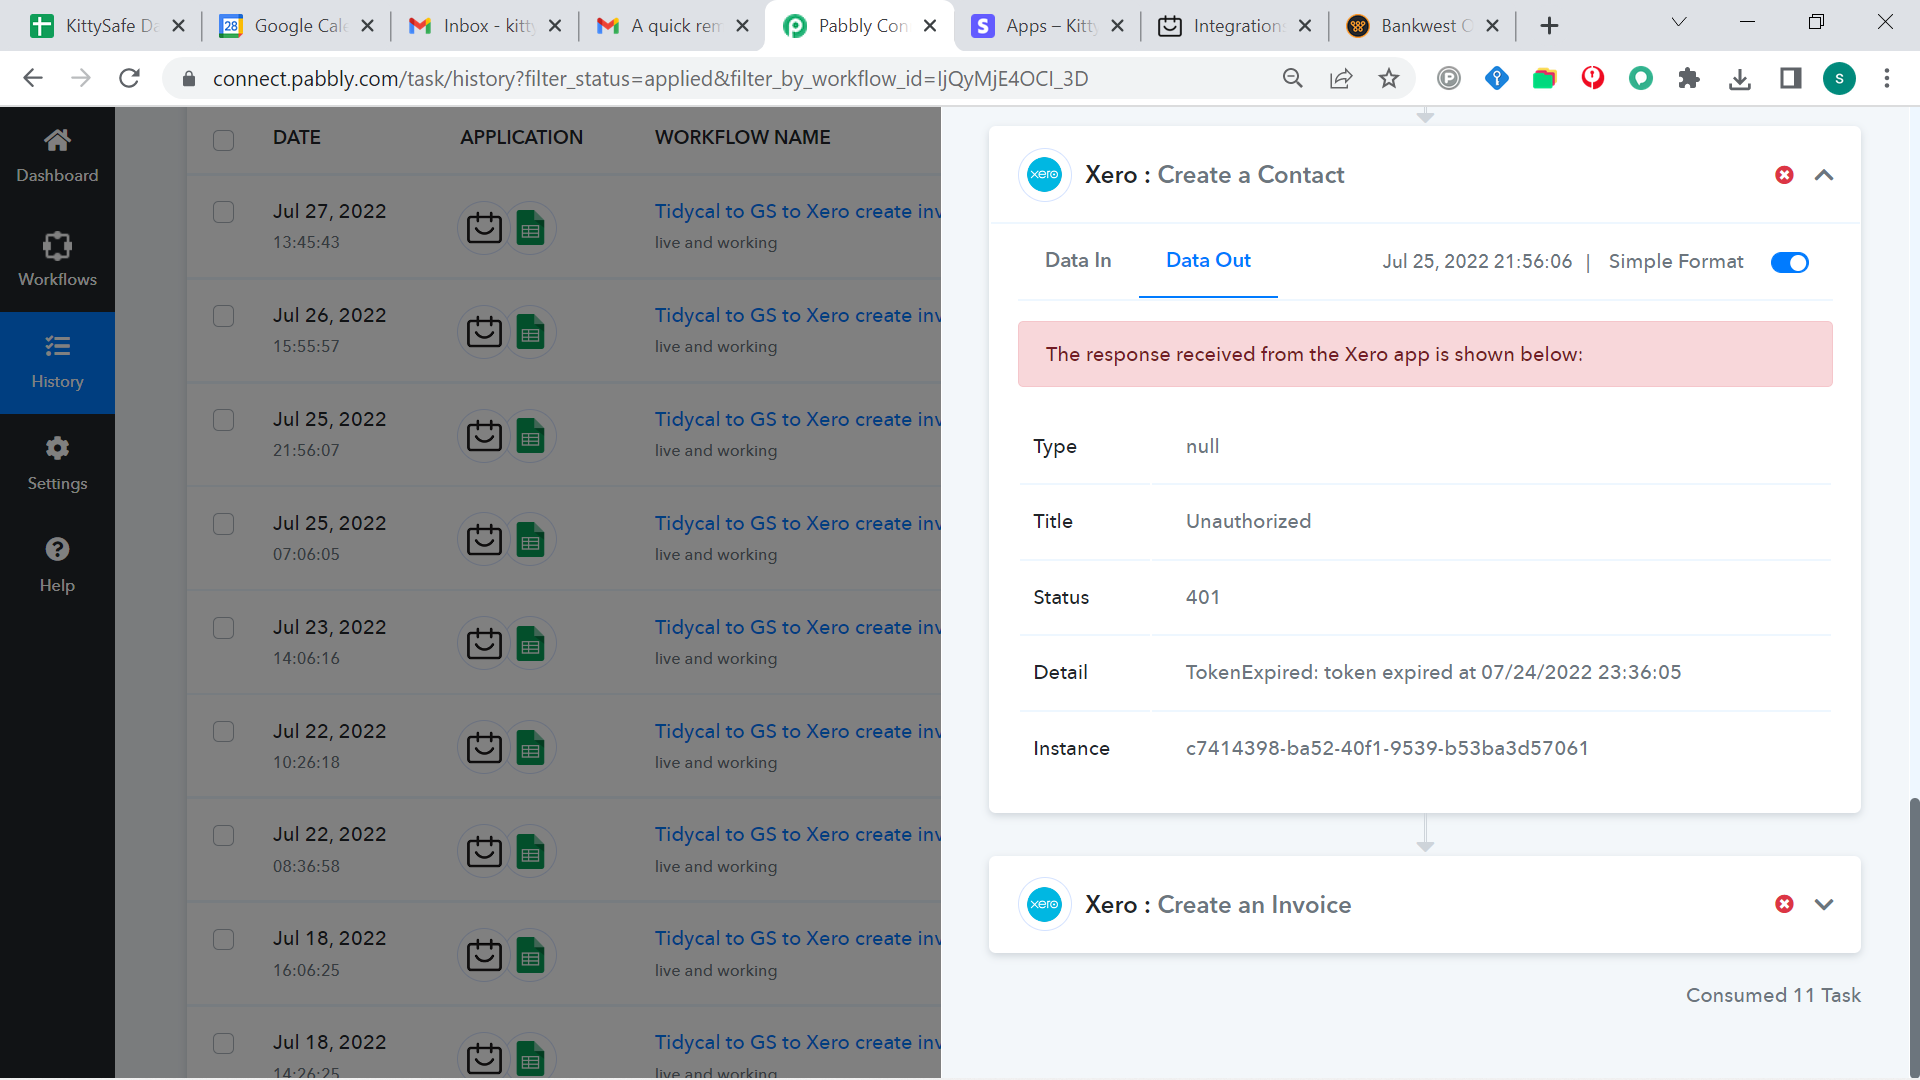Open the Dashboard sidebar icon
Image resolution: width=1920 pixels, height=1080 pixels.
pyautogui.click(x=57, y=140)
